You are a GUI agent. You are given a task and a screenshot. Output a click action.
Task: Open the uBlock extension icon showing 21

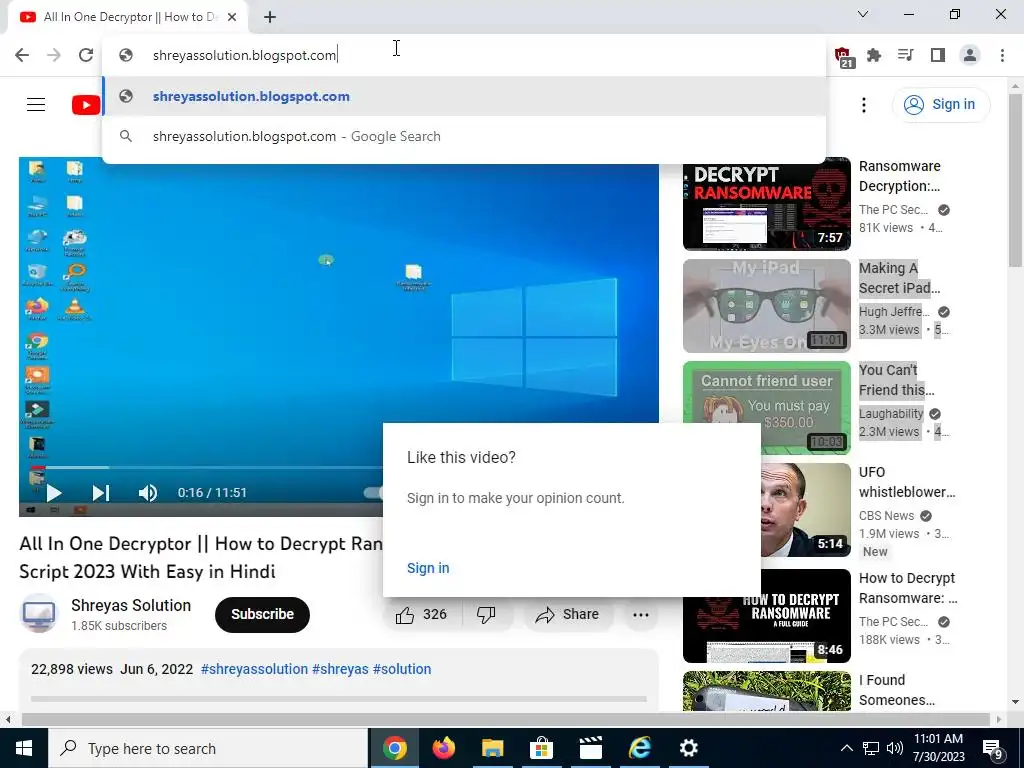pos(843,56)
